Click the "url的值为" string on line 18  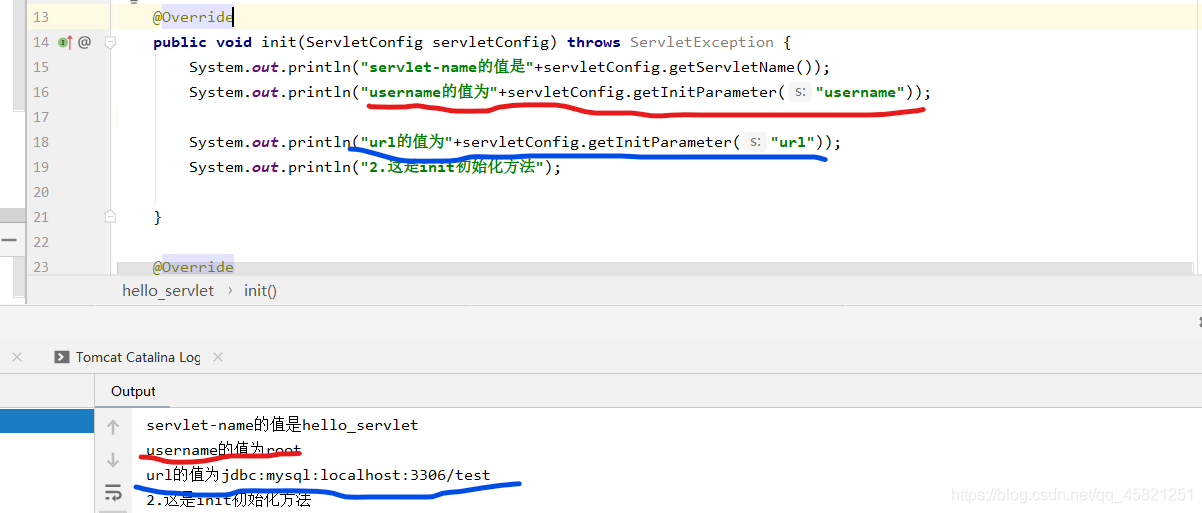[407, 142]
